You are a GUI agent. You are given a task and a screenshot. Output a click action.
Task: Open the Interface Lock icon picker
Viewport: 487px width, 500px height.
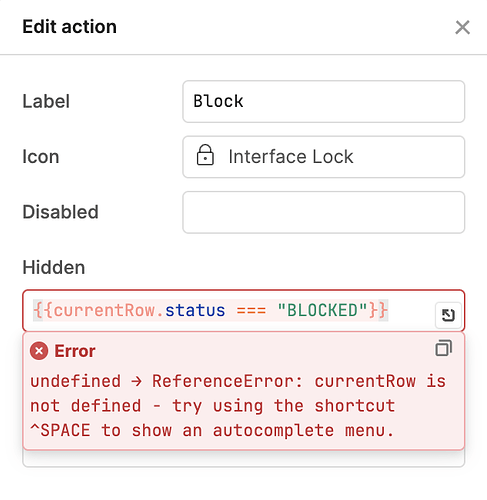click(323, 157)
